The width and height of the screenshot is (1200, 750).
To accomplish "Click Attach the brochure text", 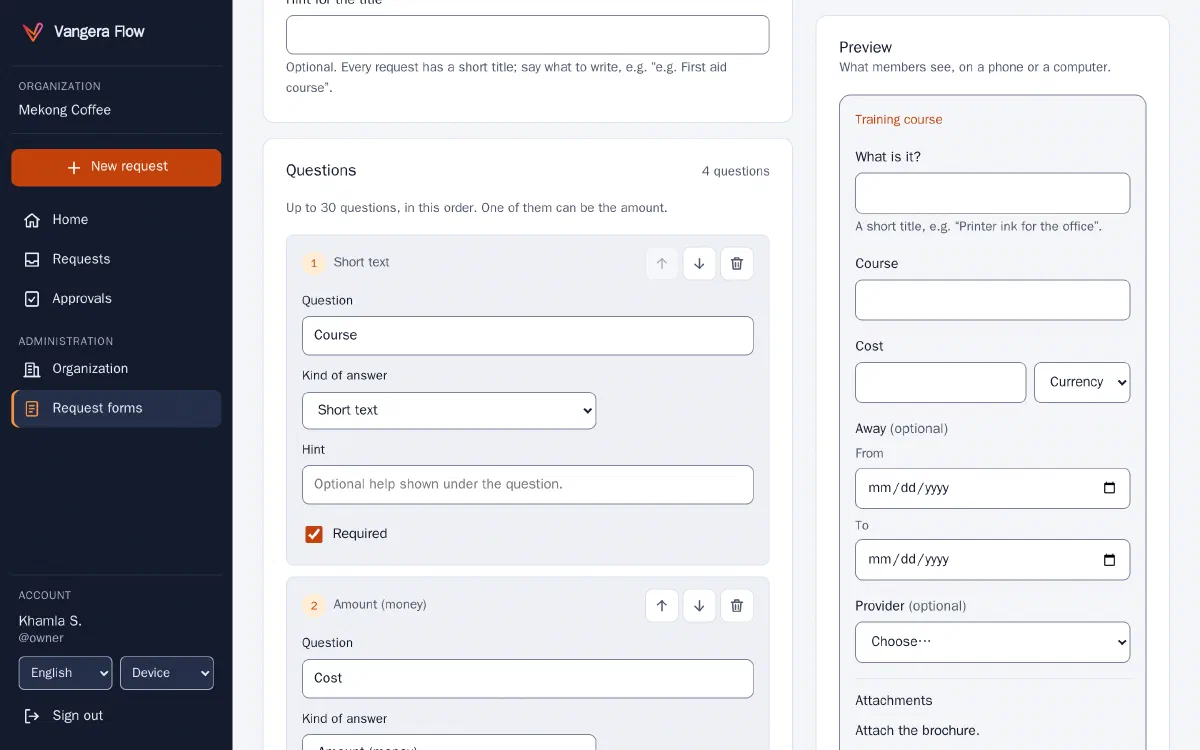I will (917, 731).
